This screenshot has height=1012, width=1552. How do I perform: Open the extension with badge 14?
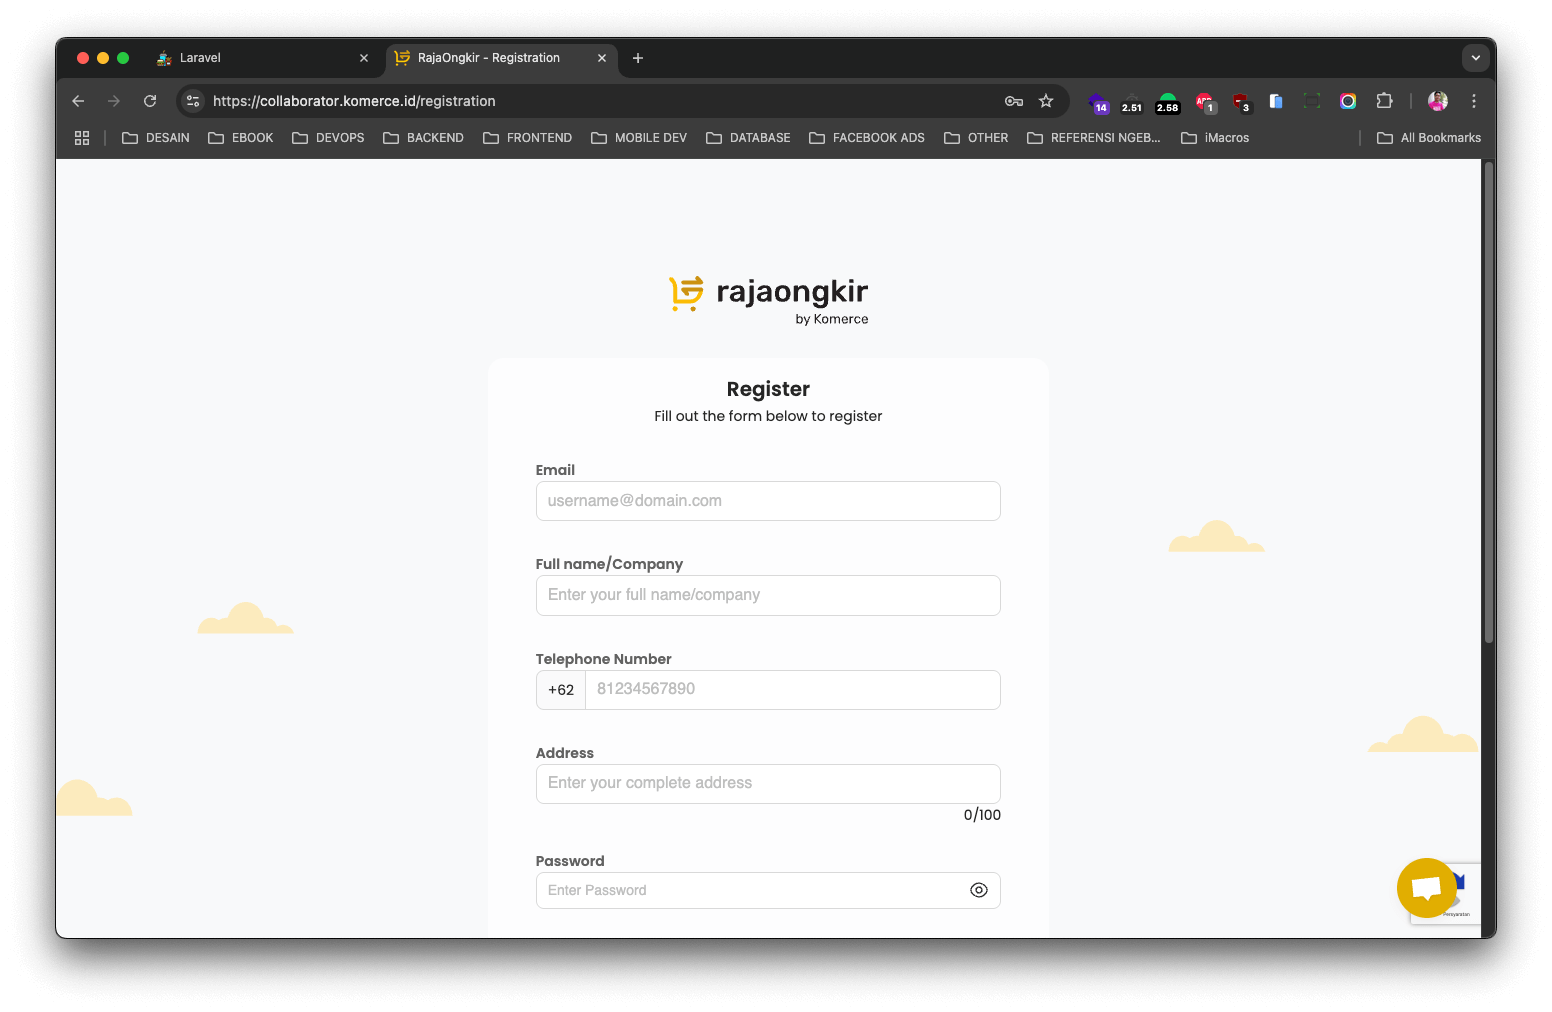[1098, 102]
